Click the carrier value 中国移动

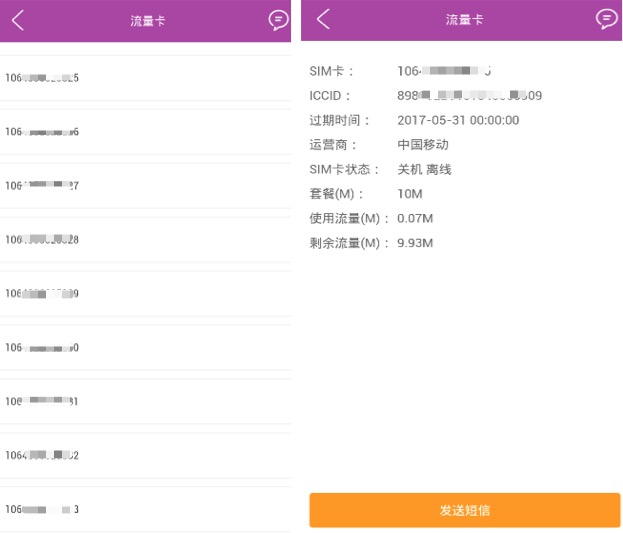click(x=423, y=145)
